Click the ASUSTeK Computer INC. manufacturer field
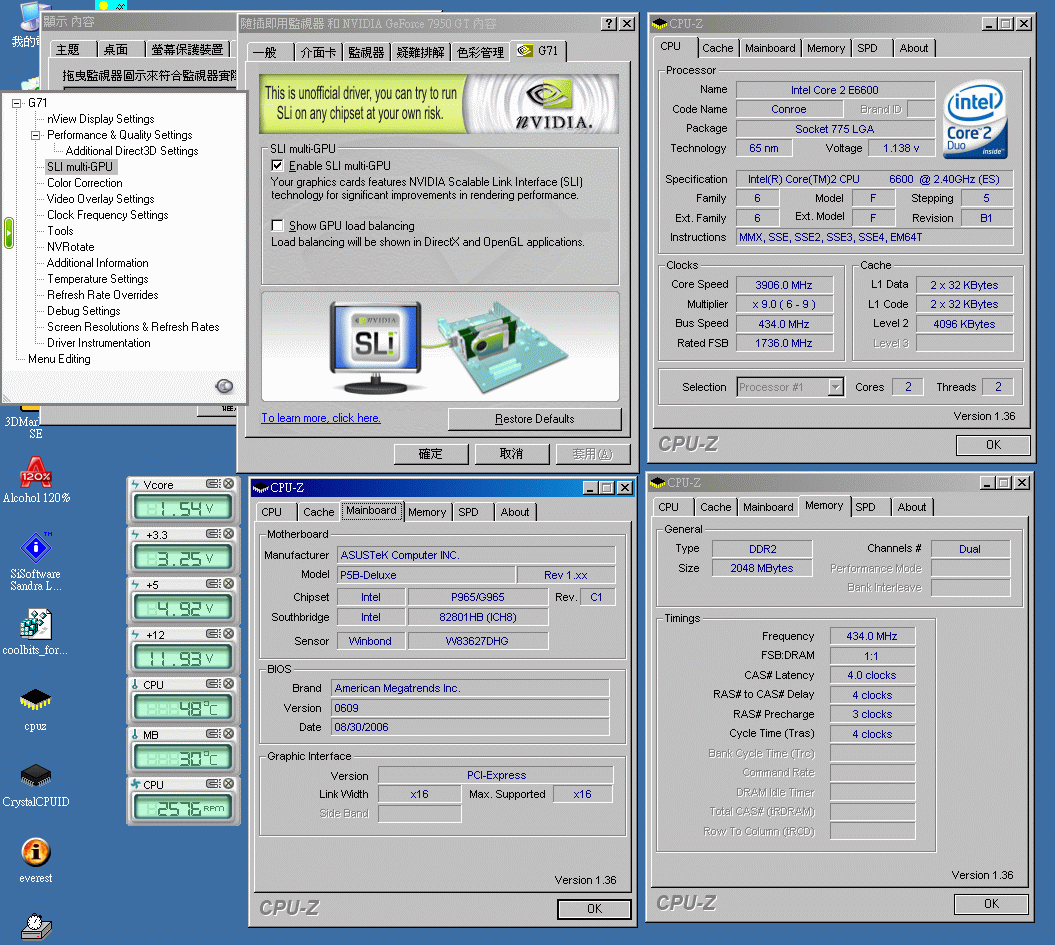Viewport: 1055px width, 945px height. pyautogui.click(x=476, y=555)
